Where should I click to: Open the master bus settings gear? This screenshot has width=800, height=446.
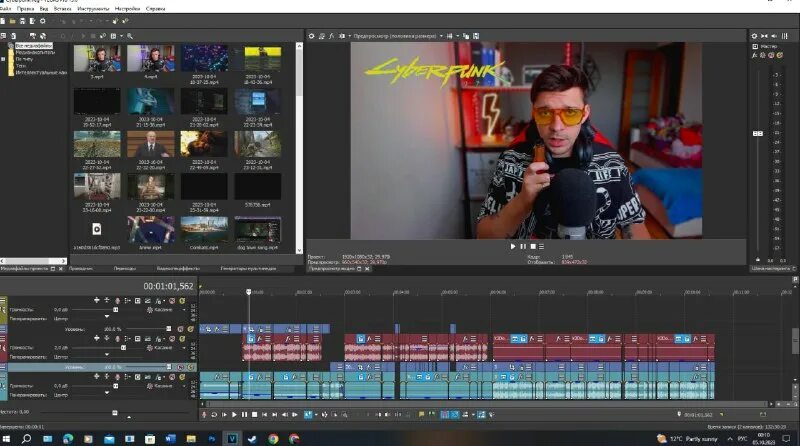pyautogui.click(x=754, y=36)
